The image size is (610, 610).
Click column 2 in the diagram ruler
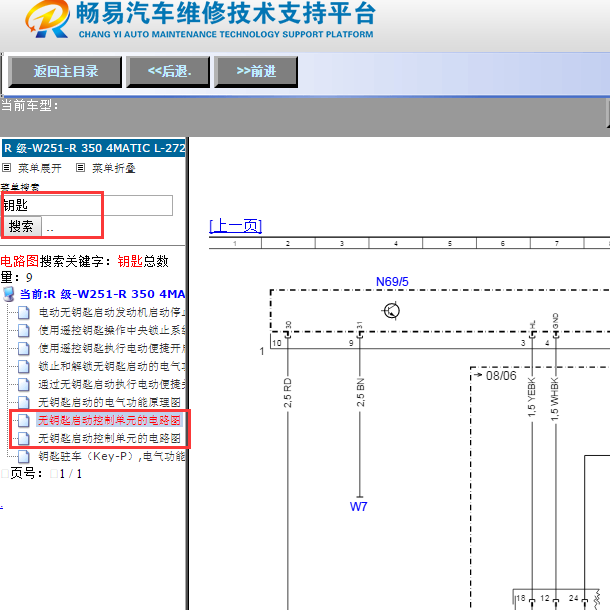[x=288, y=244]
